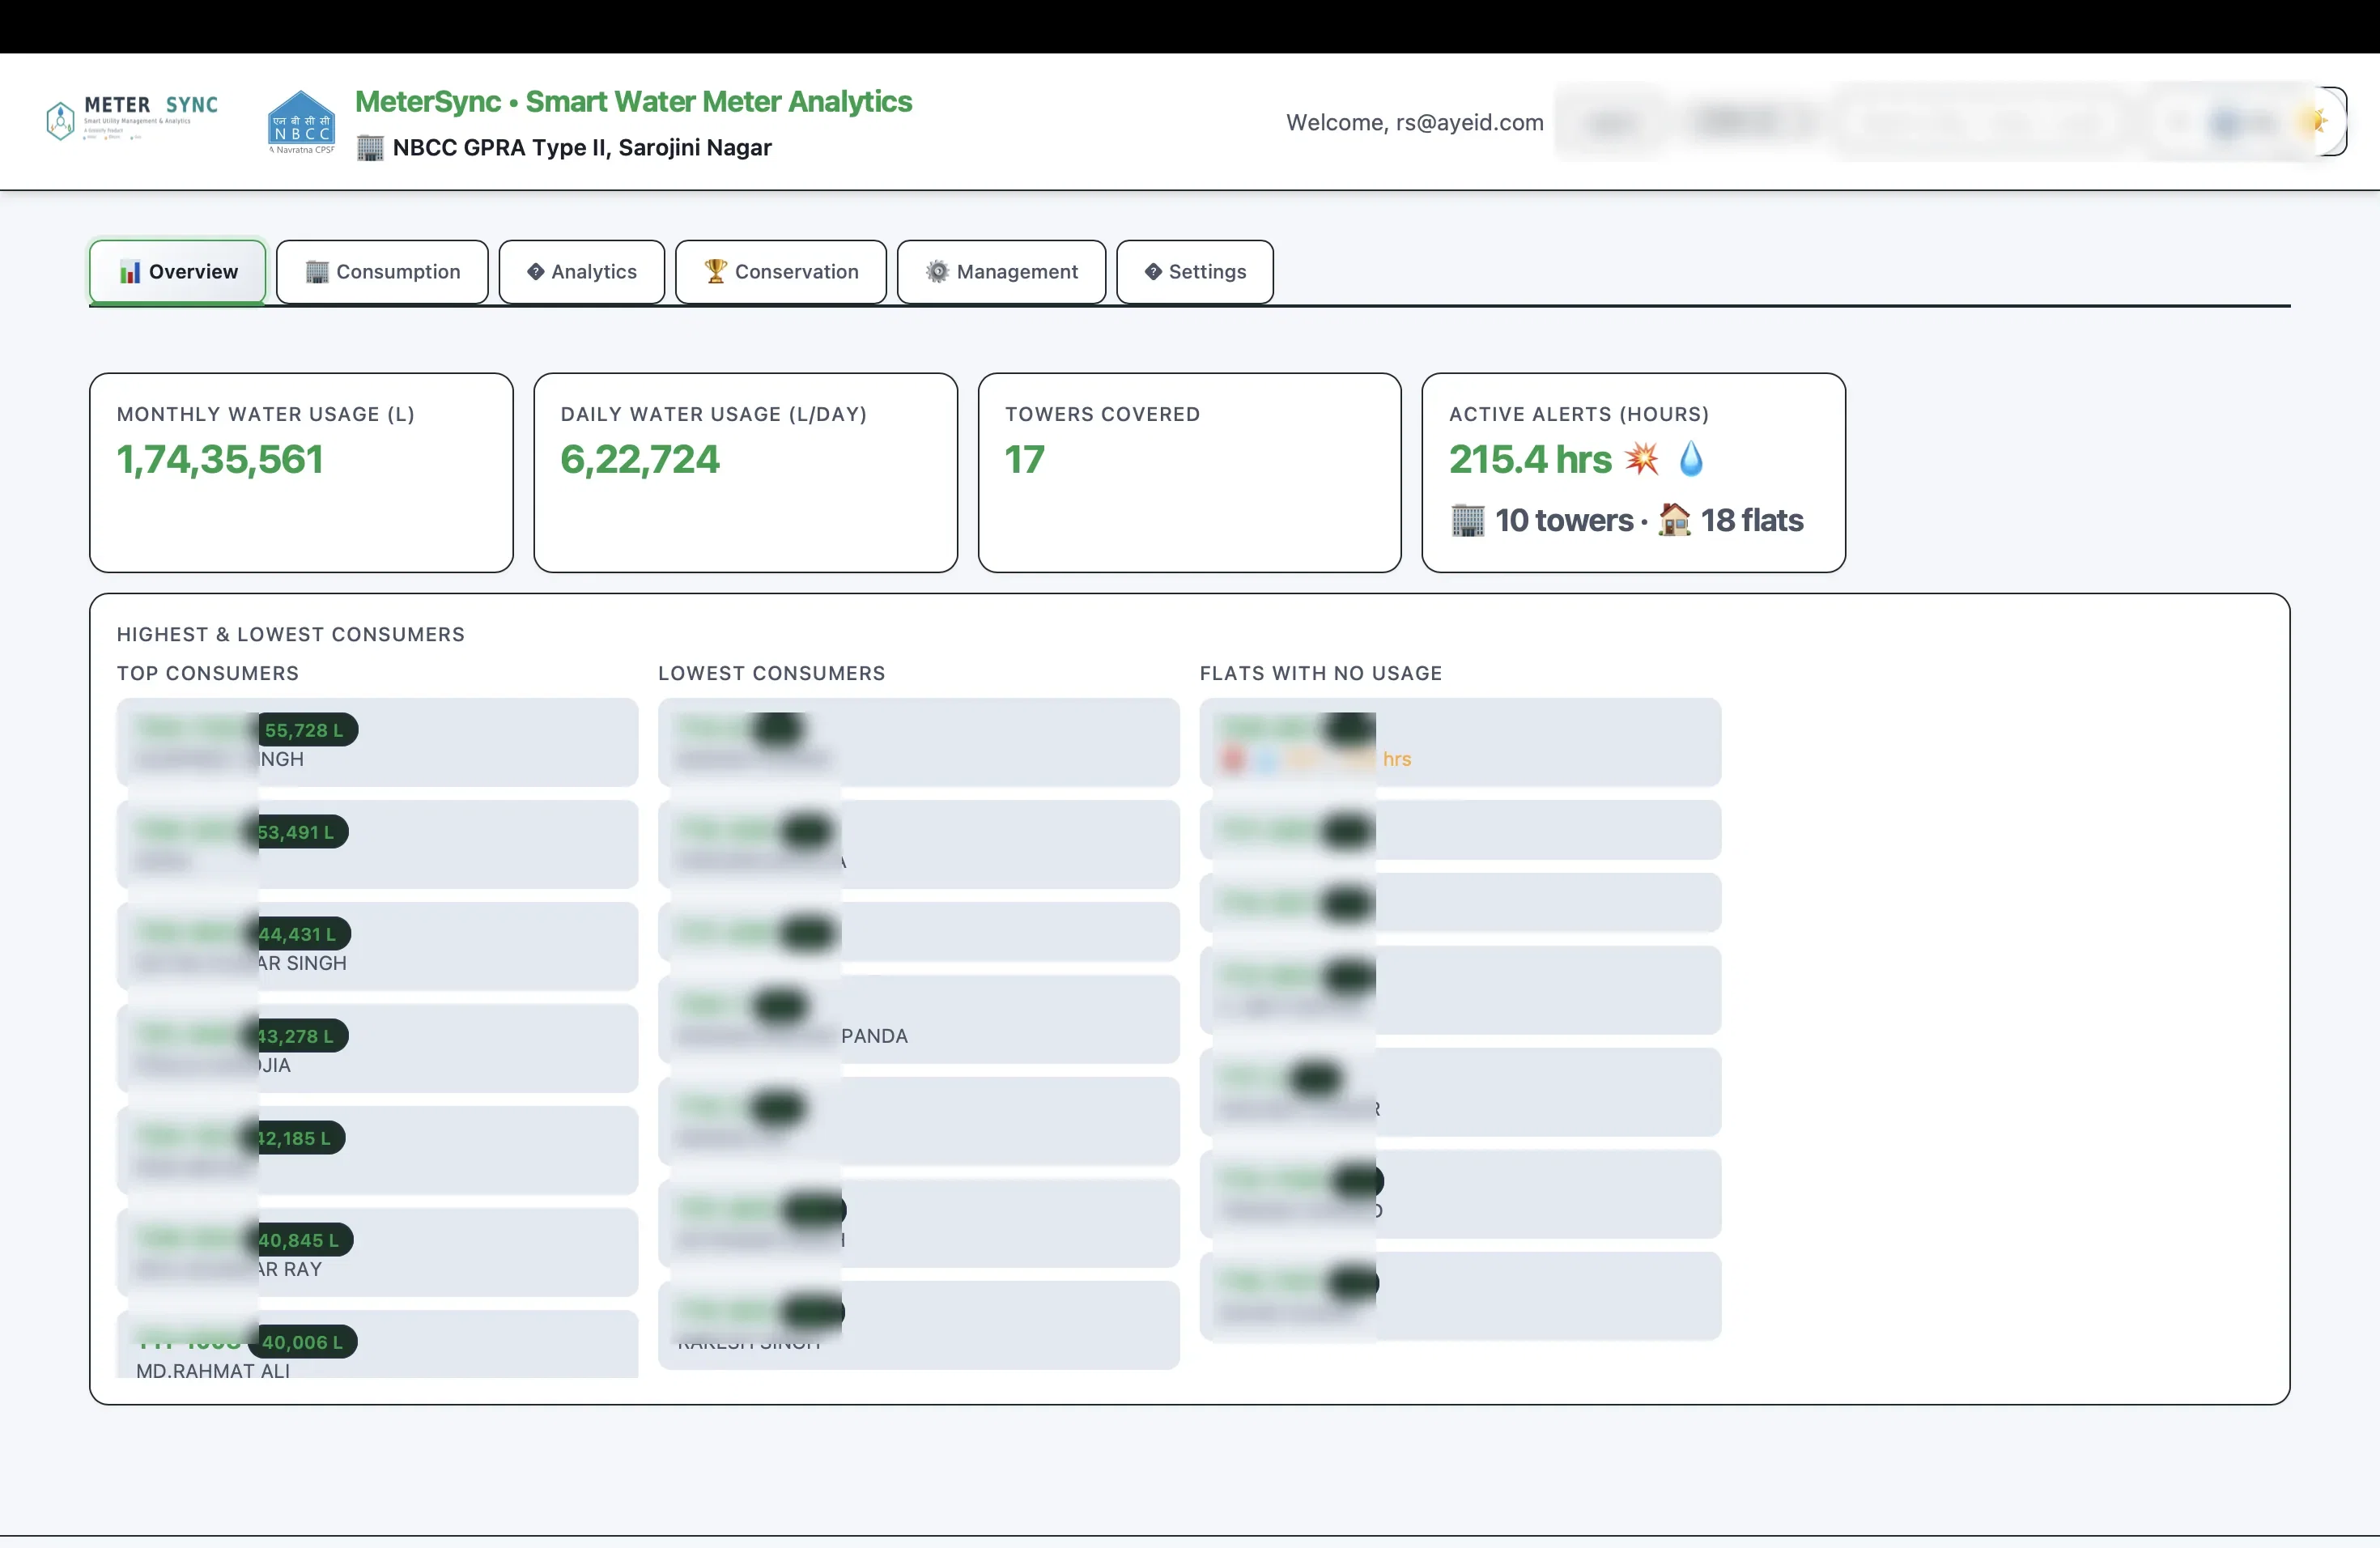Click the Monthly Water Usage card
The height and width of the screenshot is (1548, 2380).
[x=300, y=472]
